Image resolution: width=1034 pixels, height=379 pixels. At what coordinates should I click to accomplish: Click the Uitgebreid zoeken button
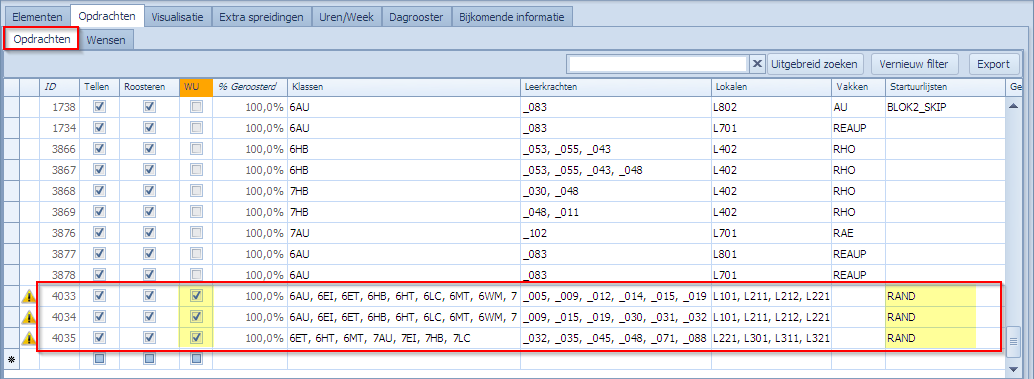pyautogui.click(x=816, y=64)
